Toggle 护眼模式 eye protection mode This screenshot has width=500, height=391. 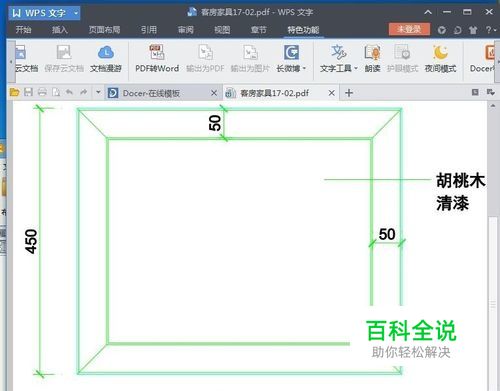[x=402, y=59]
